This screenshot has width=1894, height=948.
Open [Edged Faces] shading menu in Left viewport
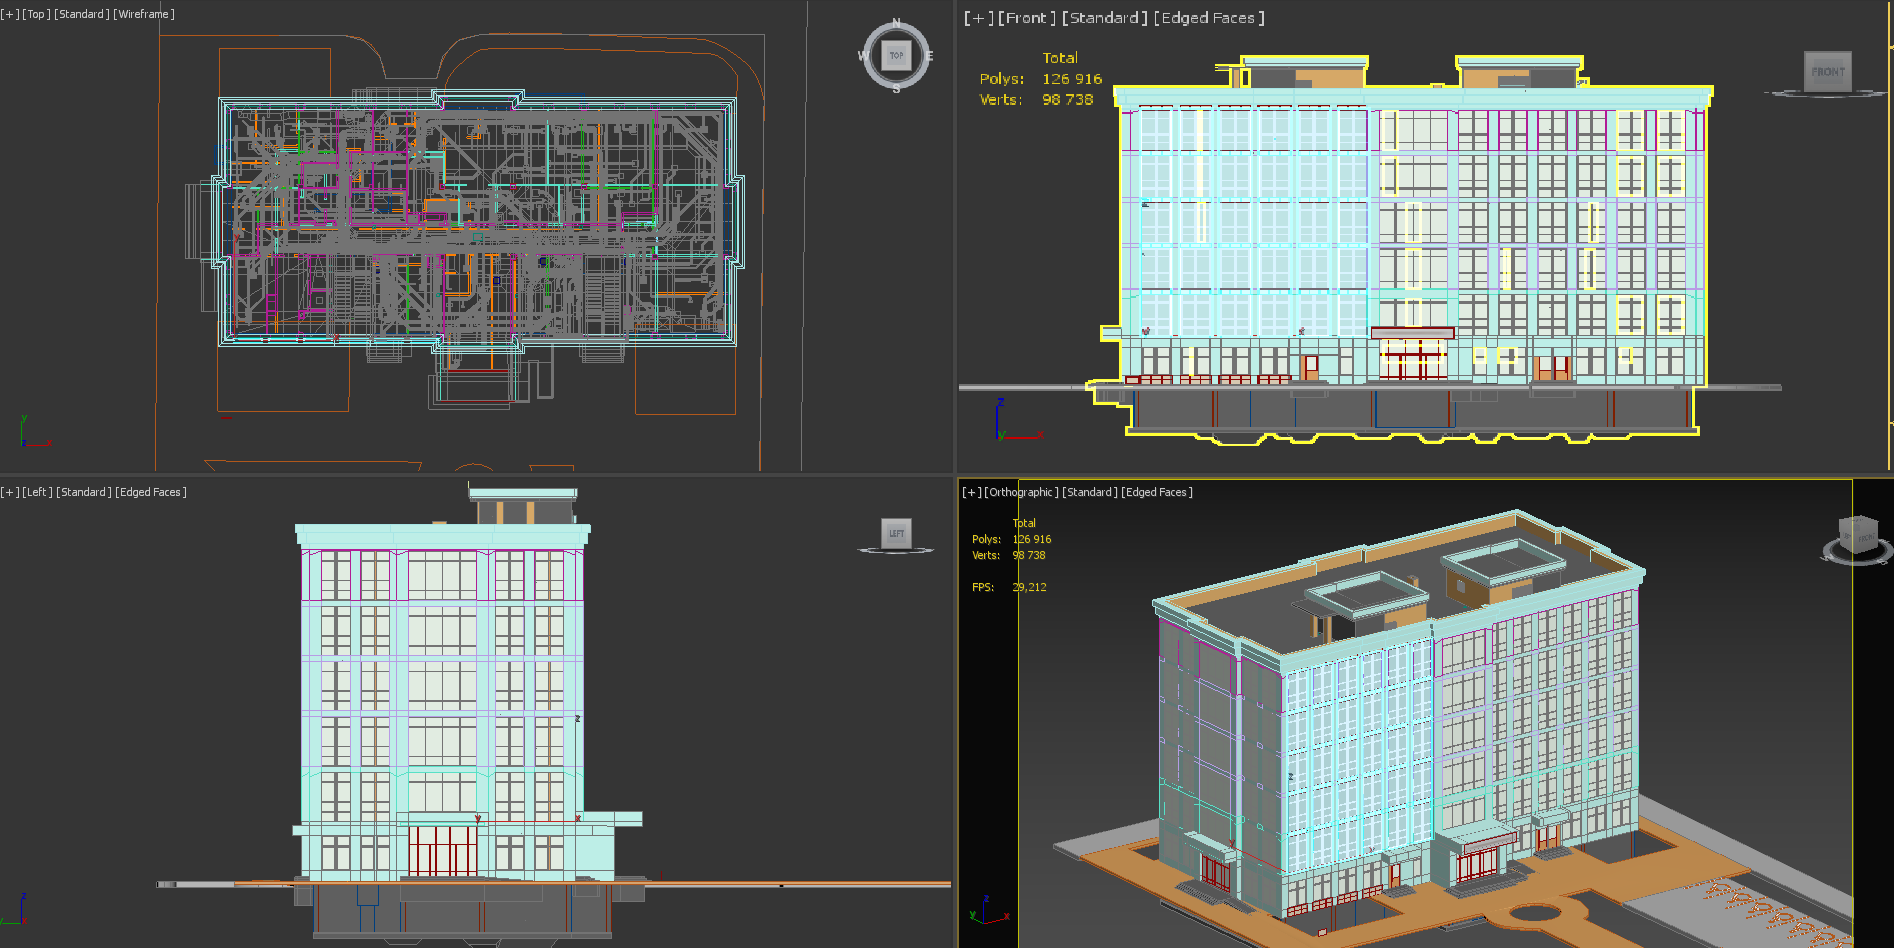tap(151, 492)
